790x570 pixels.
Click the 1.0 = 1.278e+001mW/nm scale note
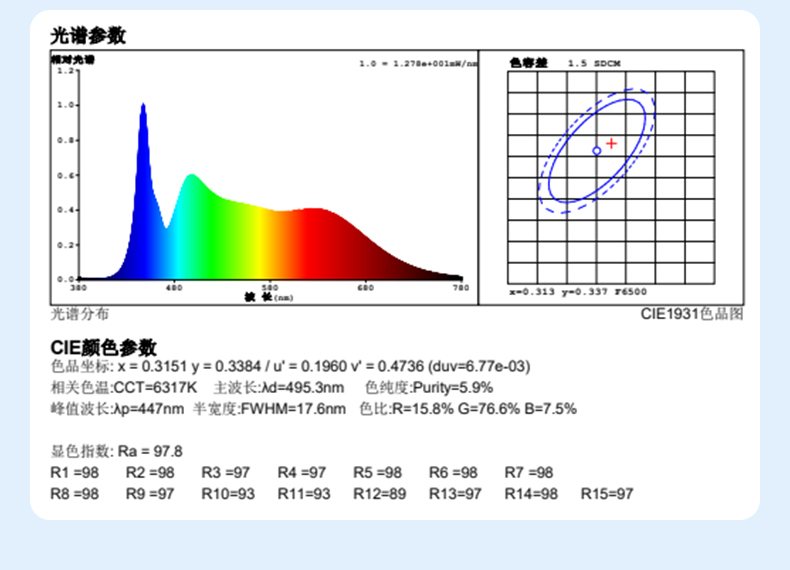click(417, 64)
